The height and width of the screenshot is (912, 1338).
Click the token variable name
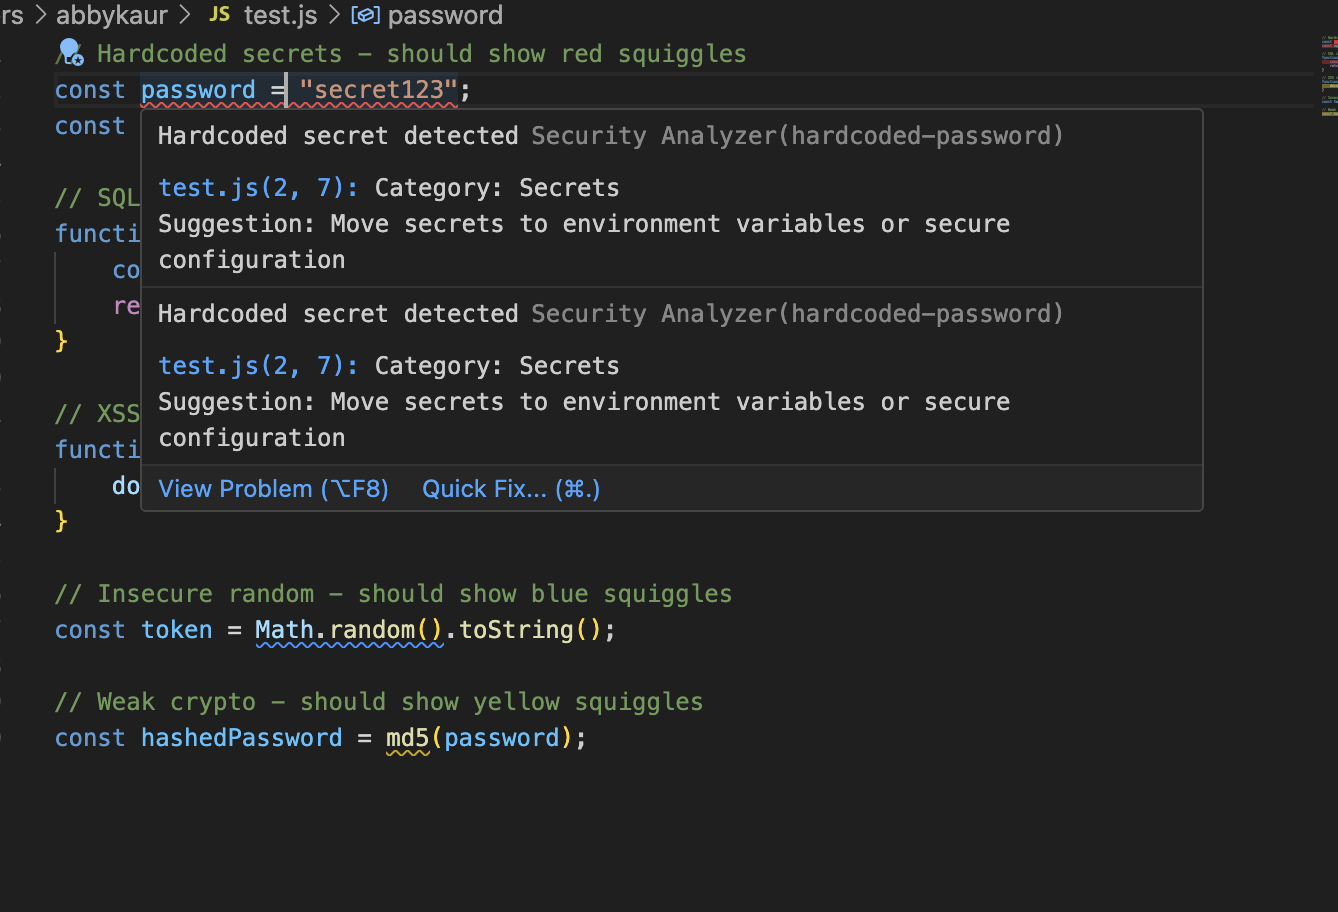176,630
